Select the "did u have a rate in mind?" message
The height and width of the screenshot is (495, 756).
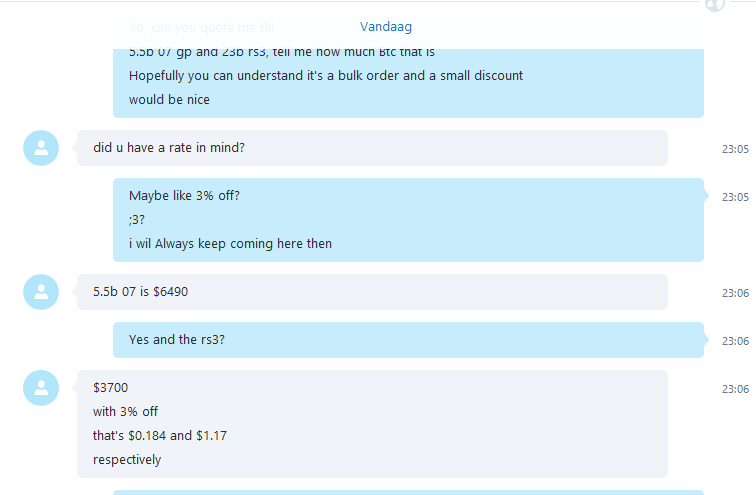[x=372, y=148]
